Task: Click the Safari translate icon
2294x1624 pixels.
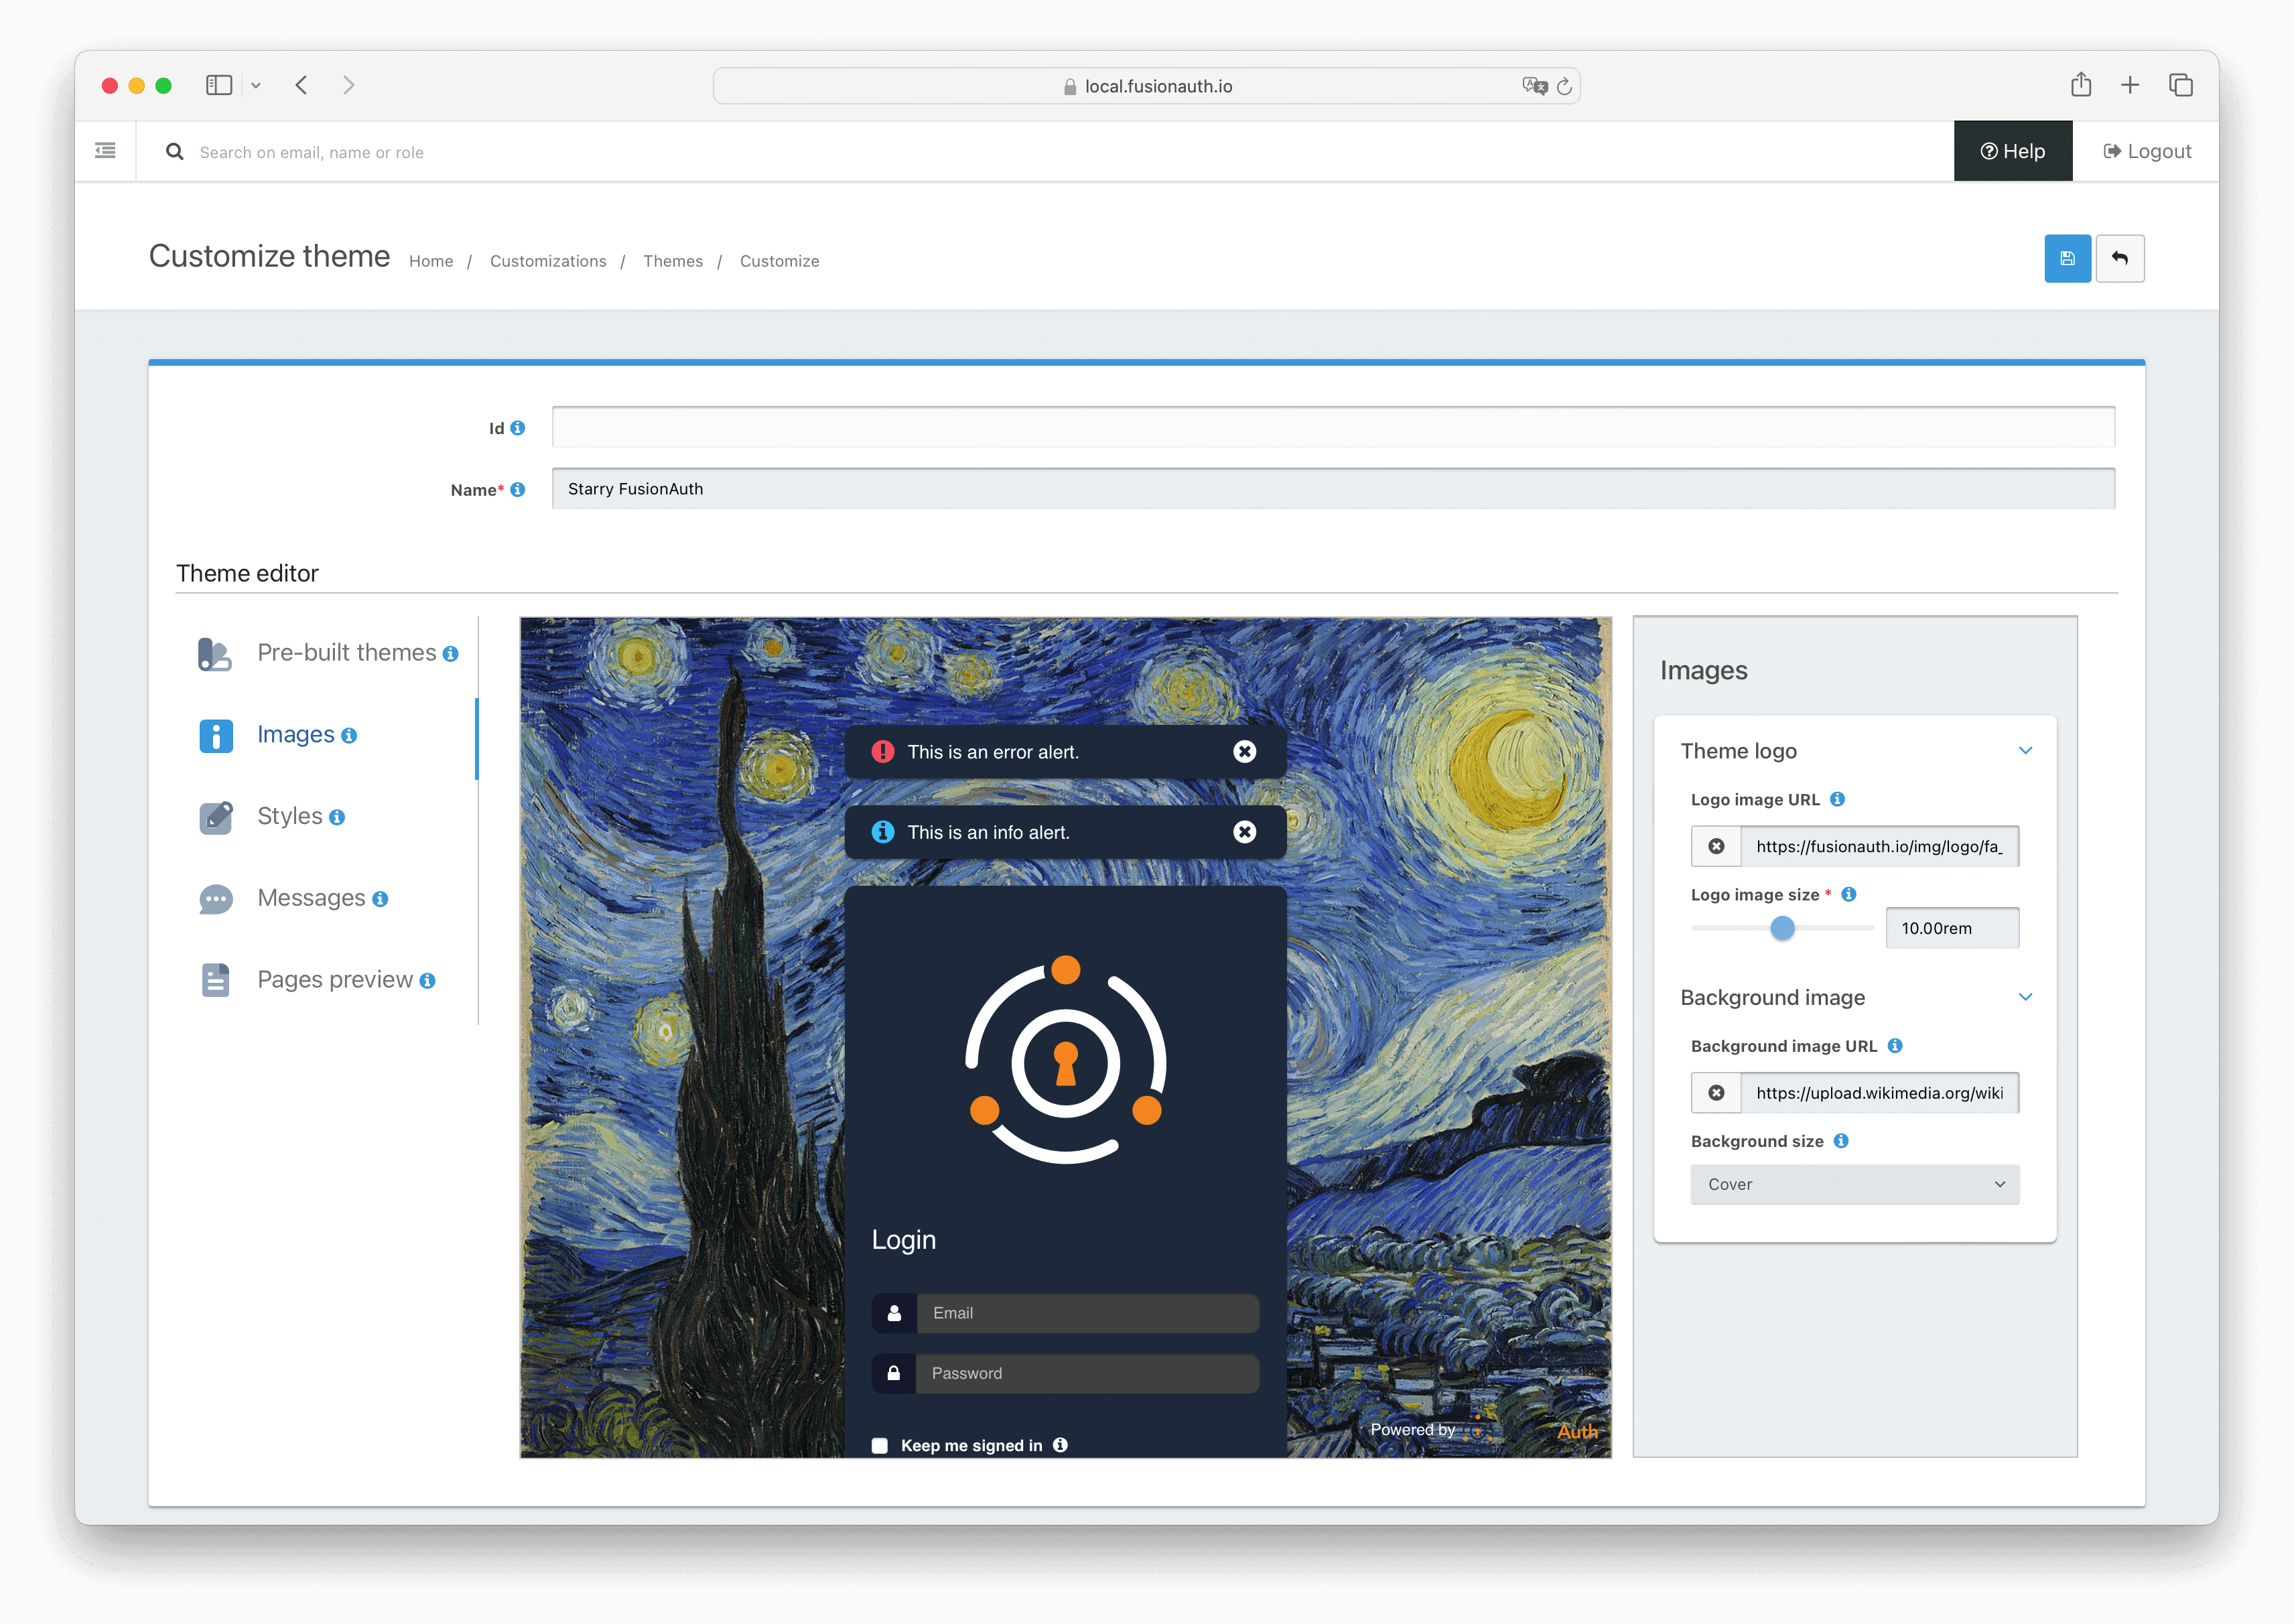Action: click(1535, 86)
